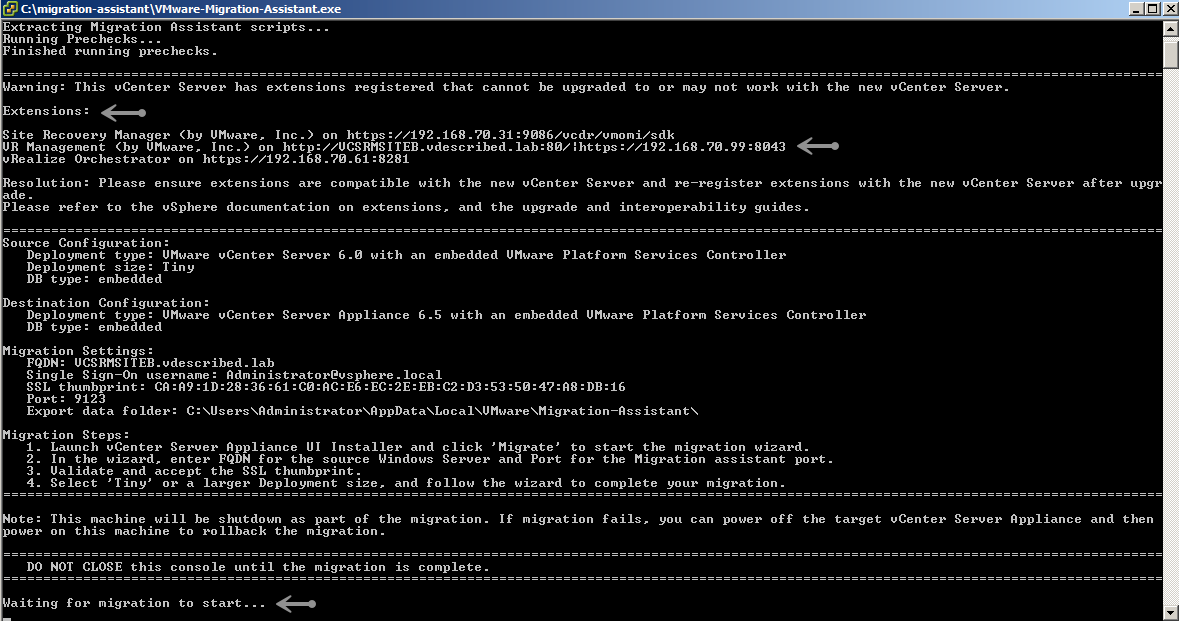The image size is (1179, 621).
Task: Click the 'Waiting for migration to start...' line
Action: [134, 604]
